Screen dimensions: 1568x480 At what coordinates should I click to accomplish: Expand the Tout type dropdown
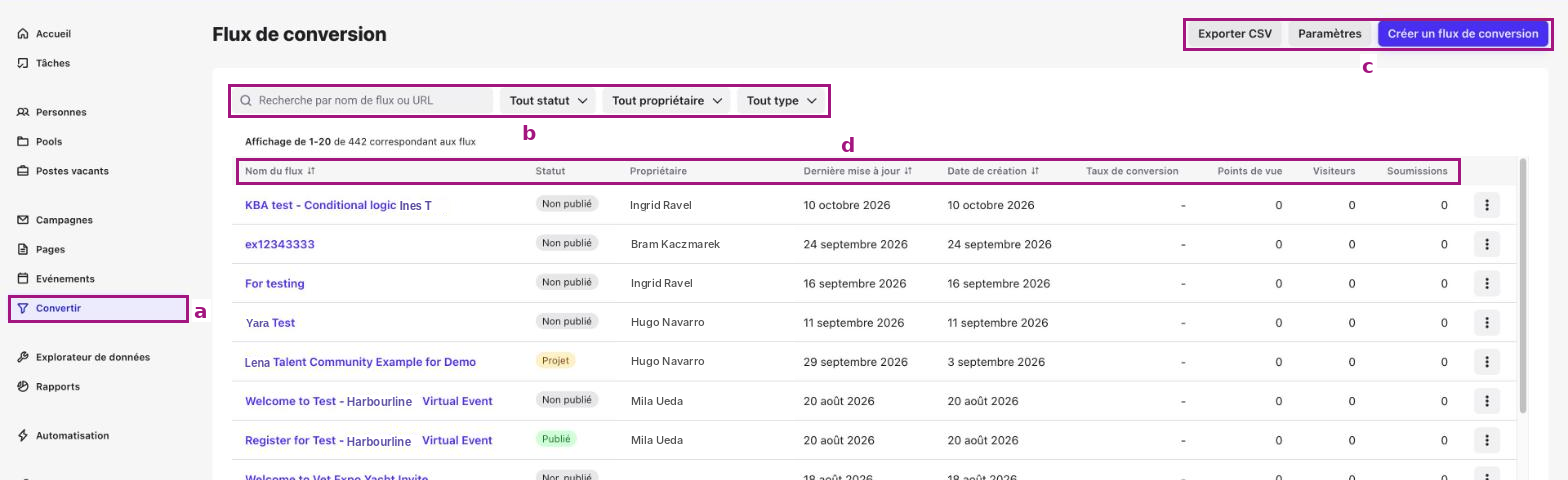coord(782,101)
